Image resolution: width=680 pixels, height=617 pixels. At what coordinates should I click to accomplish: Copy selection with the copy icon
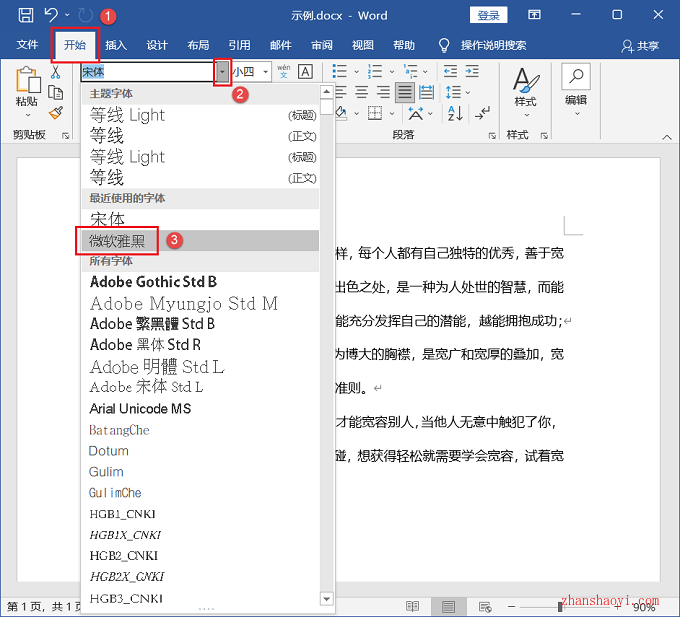coord(56,93)
